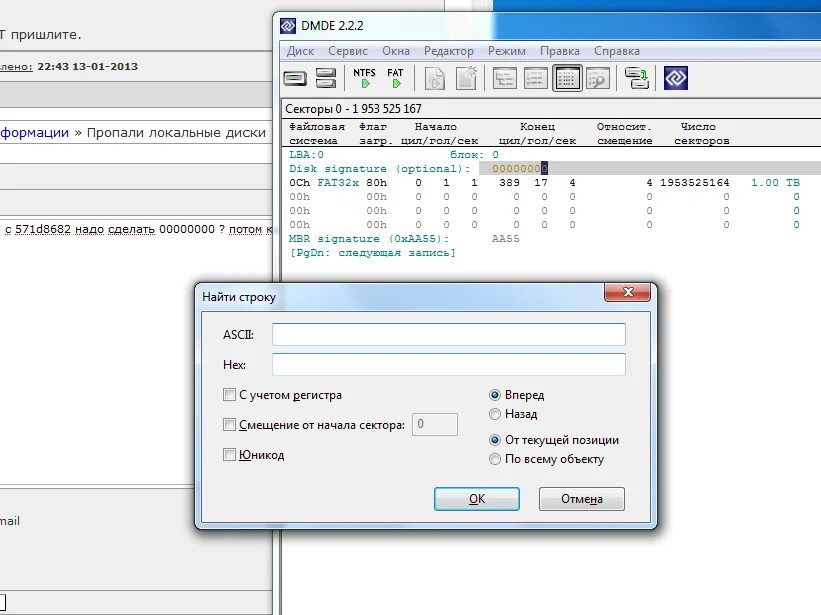Click the LBA:0 label

pyautogui.click(x=306, y=155)
